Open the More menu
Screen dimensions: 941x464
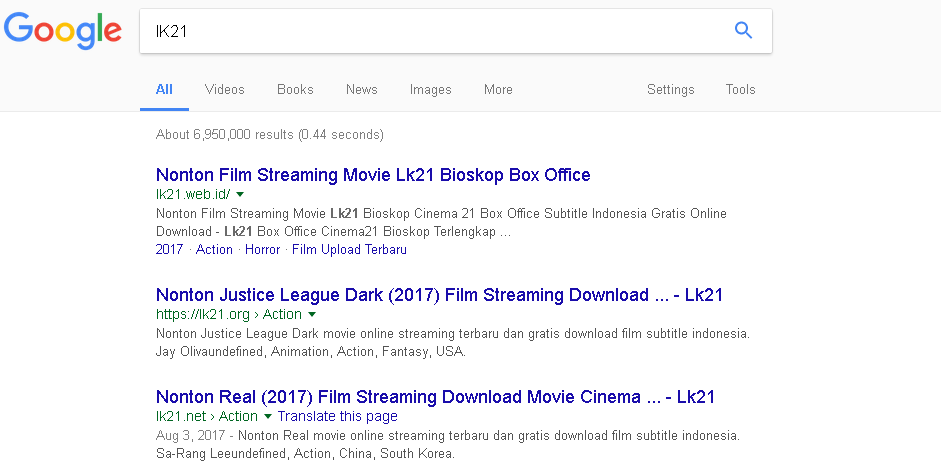point(498,89)
